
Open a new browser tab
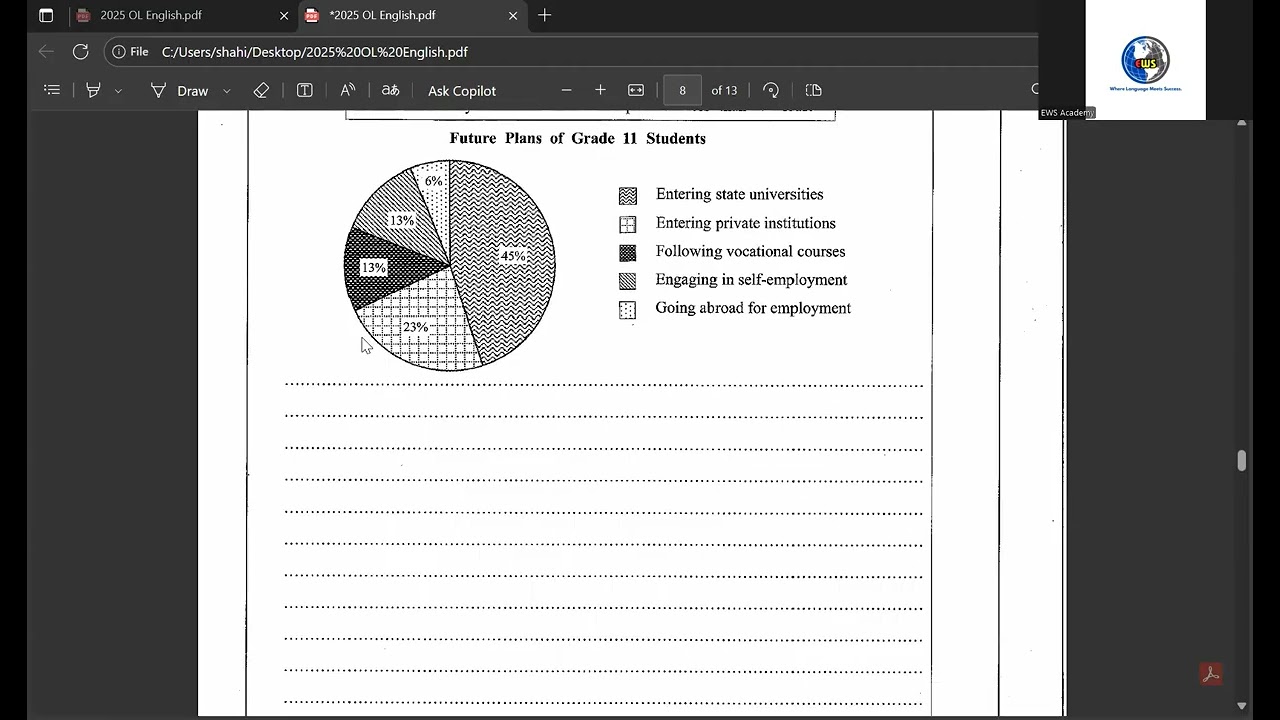[x=544, y=15]
